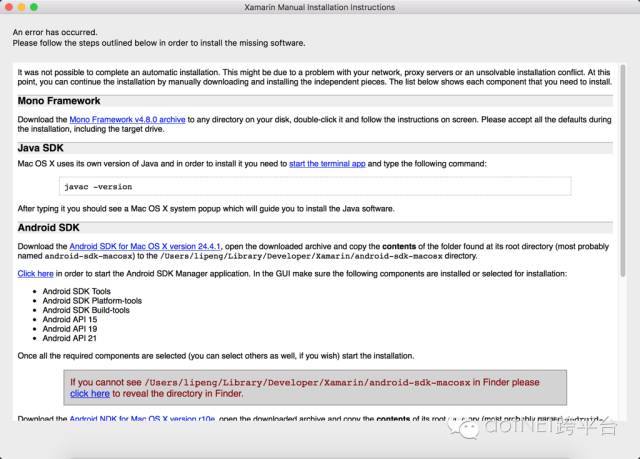Click here link to start Android SDK Manager

pos(36,274)
